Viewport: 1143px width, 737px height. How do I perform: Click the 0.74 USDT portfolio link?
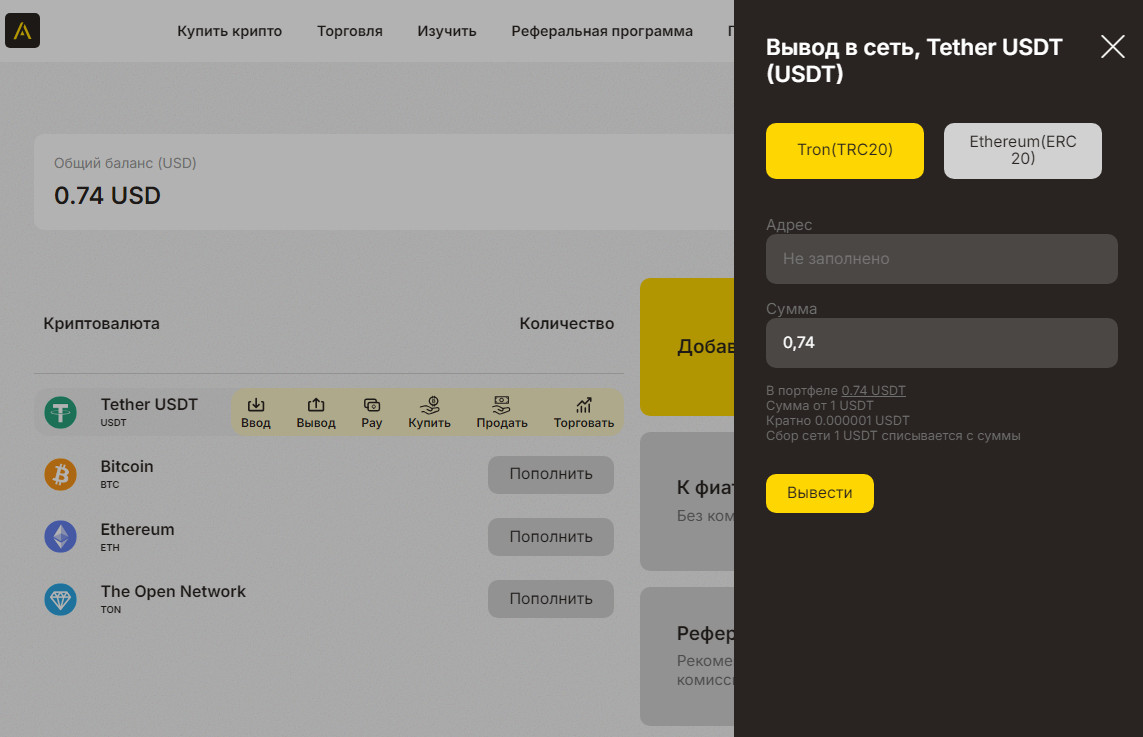coord(873,391)
